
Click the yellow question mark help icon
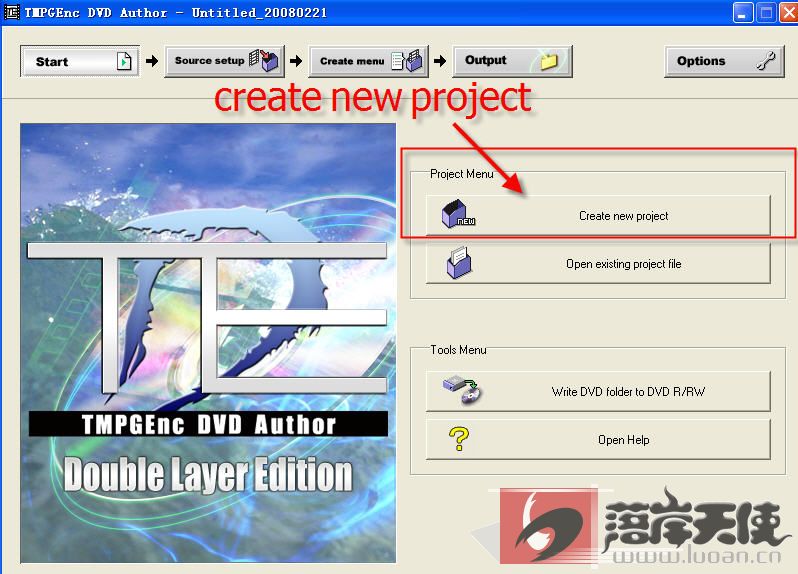pyautogui.click(x=459, y=439)
